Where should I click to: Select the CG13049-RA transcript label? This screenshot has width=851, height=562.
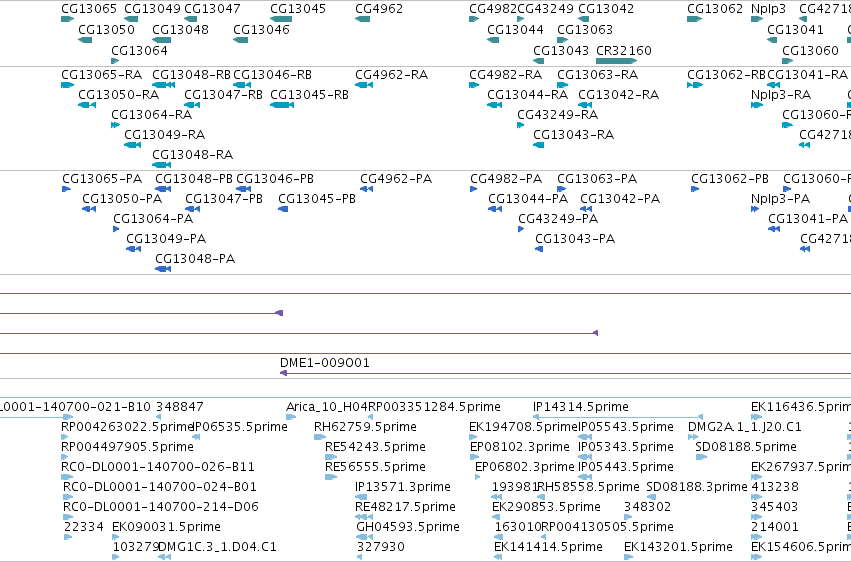click(x=164, y=135)
